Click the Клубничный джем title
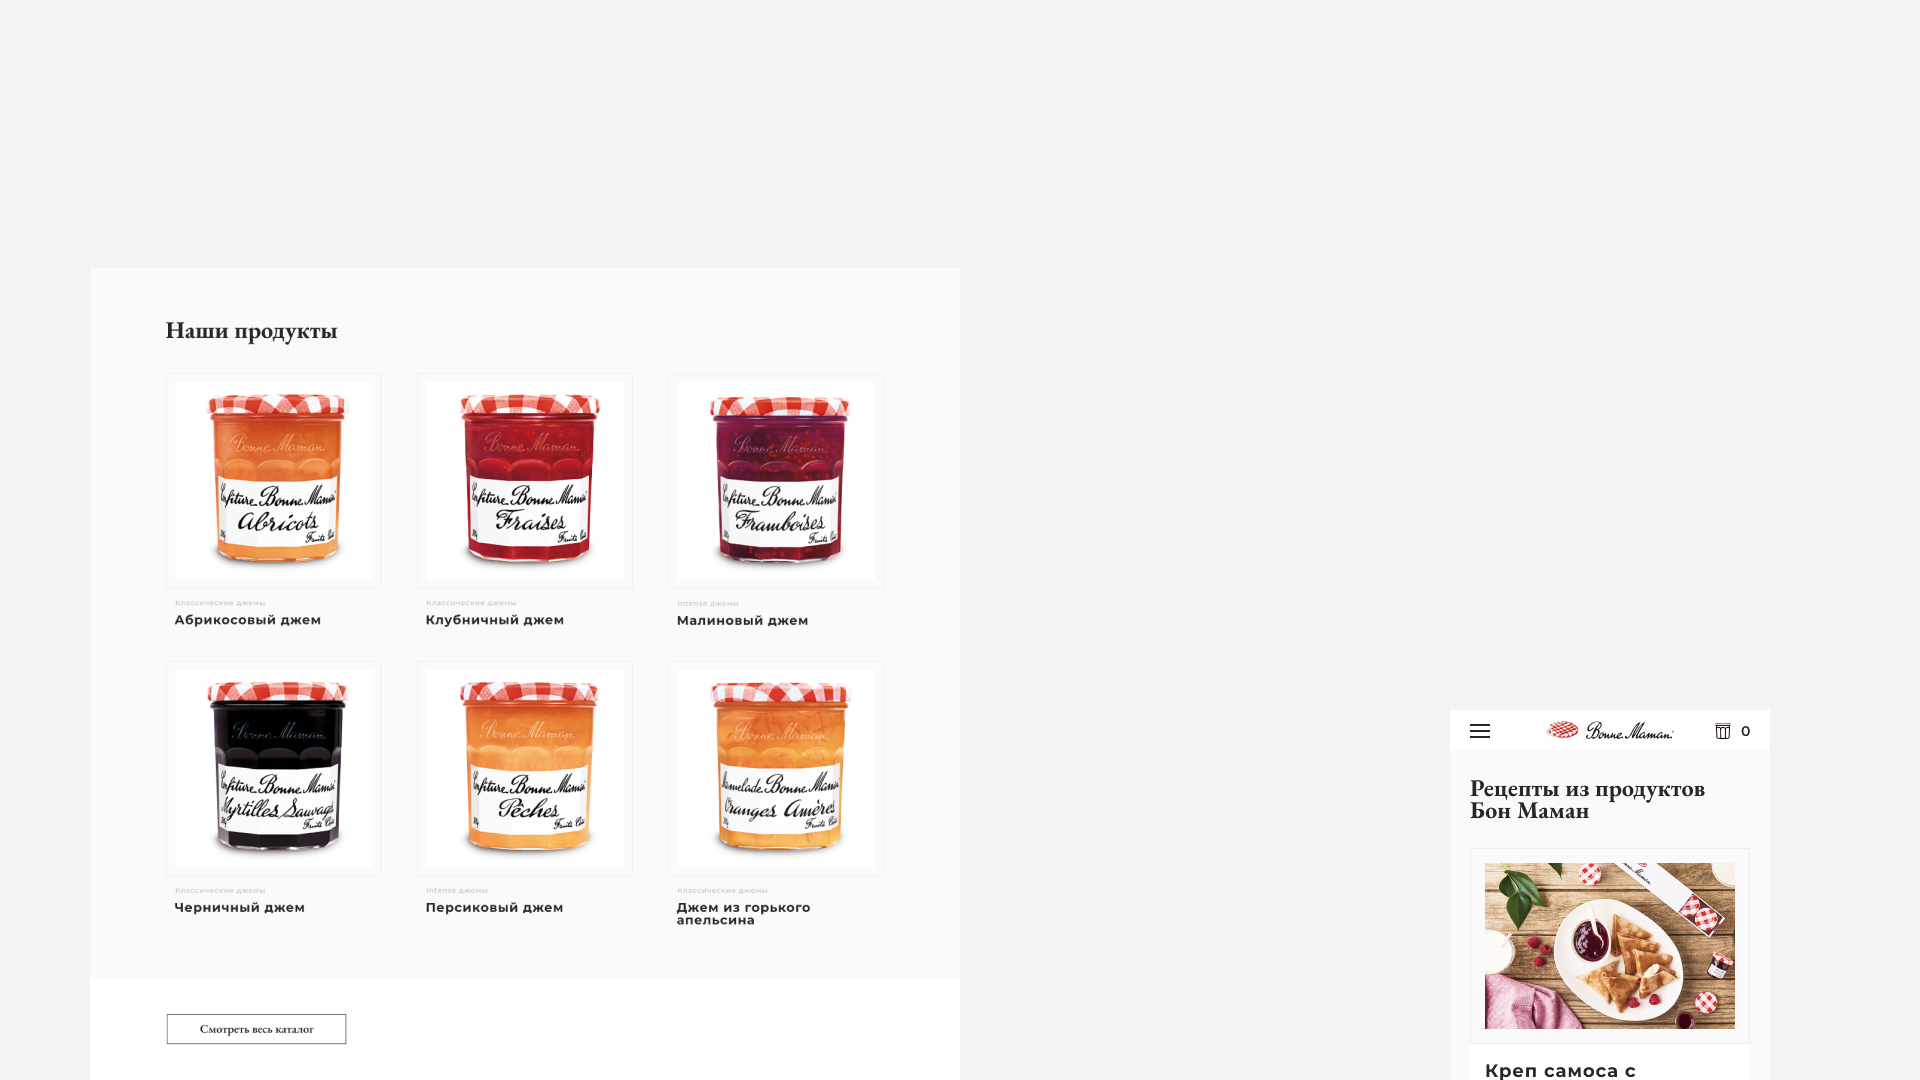 [495, 620]
